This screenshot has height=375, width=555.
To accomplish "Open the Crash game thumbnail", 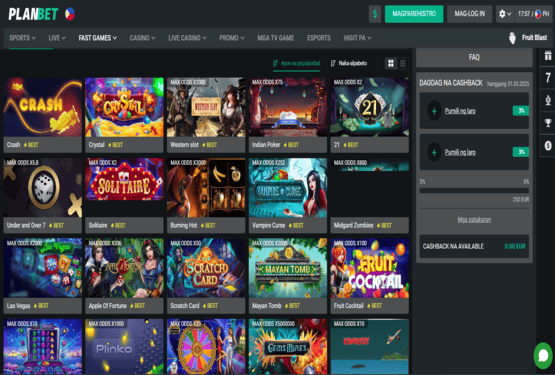I will (42, 107).
